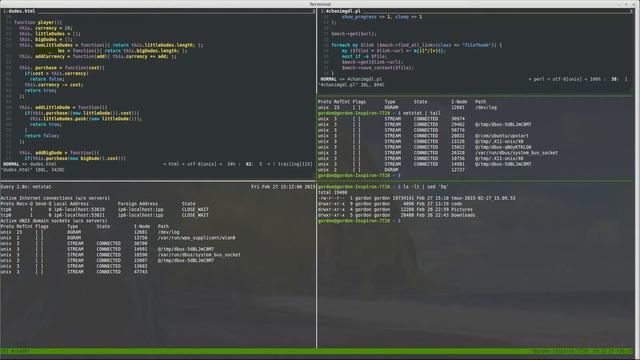
Task: Click empty shell prompt below netstat tail output
Action: (x=359, y=176)
